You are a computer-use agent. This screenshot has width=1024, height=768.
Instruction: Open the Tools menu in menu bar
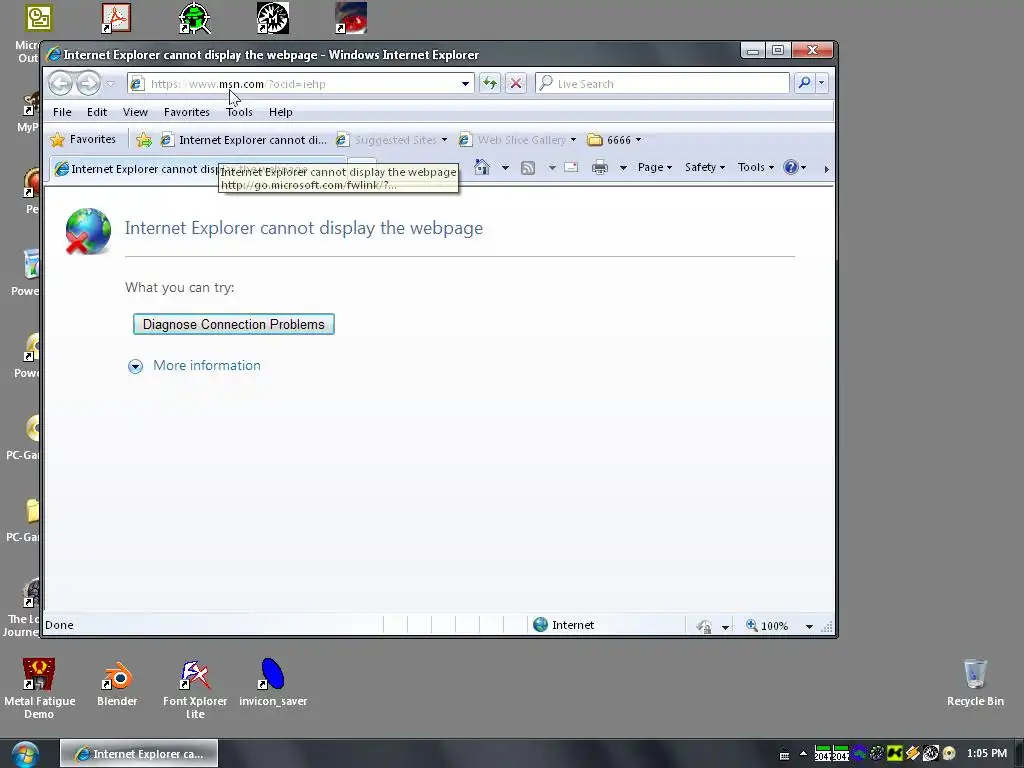point(239,112)
